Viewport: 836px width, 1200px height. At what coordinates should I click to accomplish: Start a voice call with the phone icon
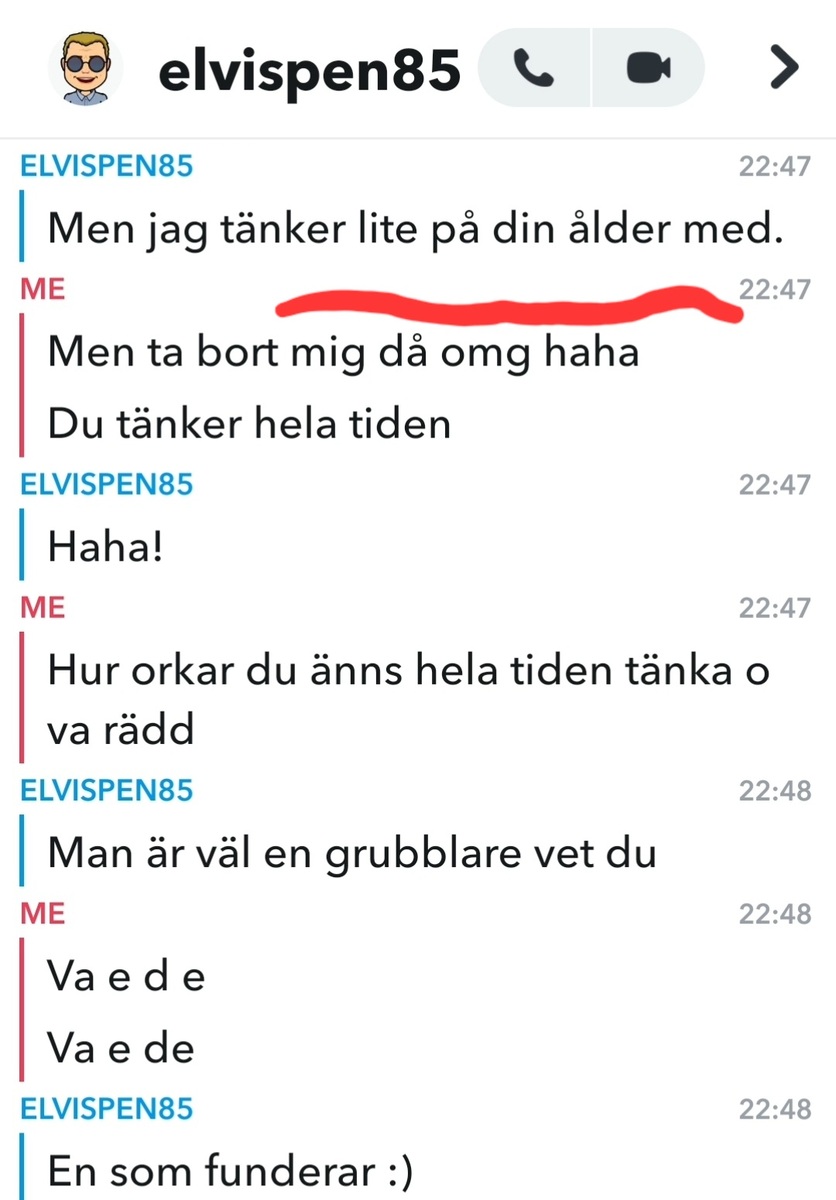point(535,67)
